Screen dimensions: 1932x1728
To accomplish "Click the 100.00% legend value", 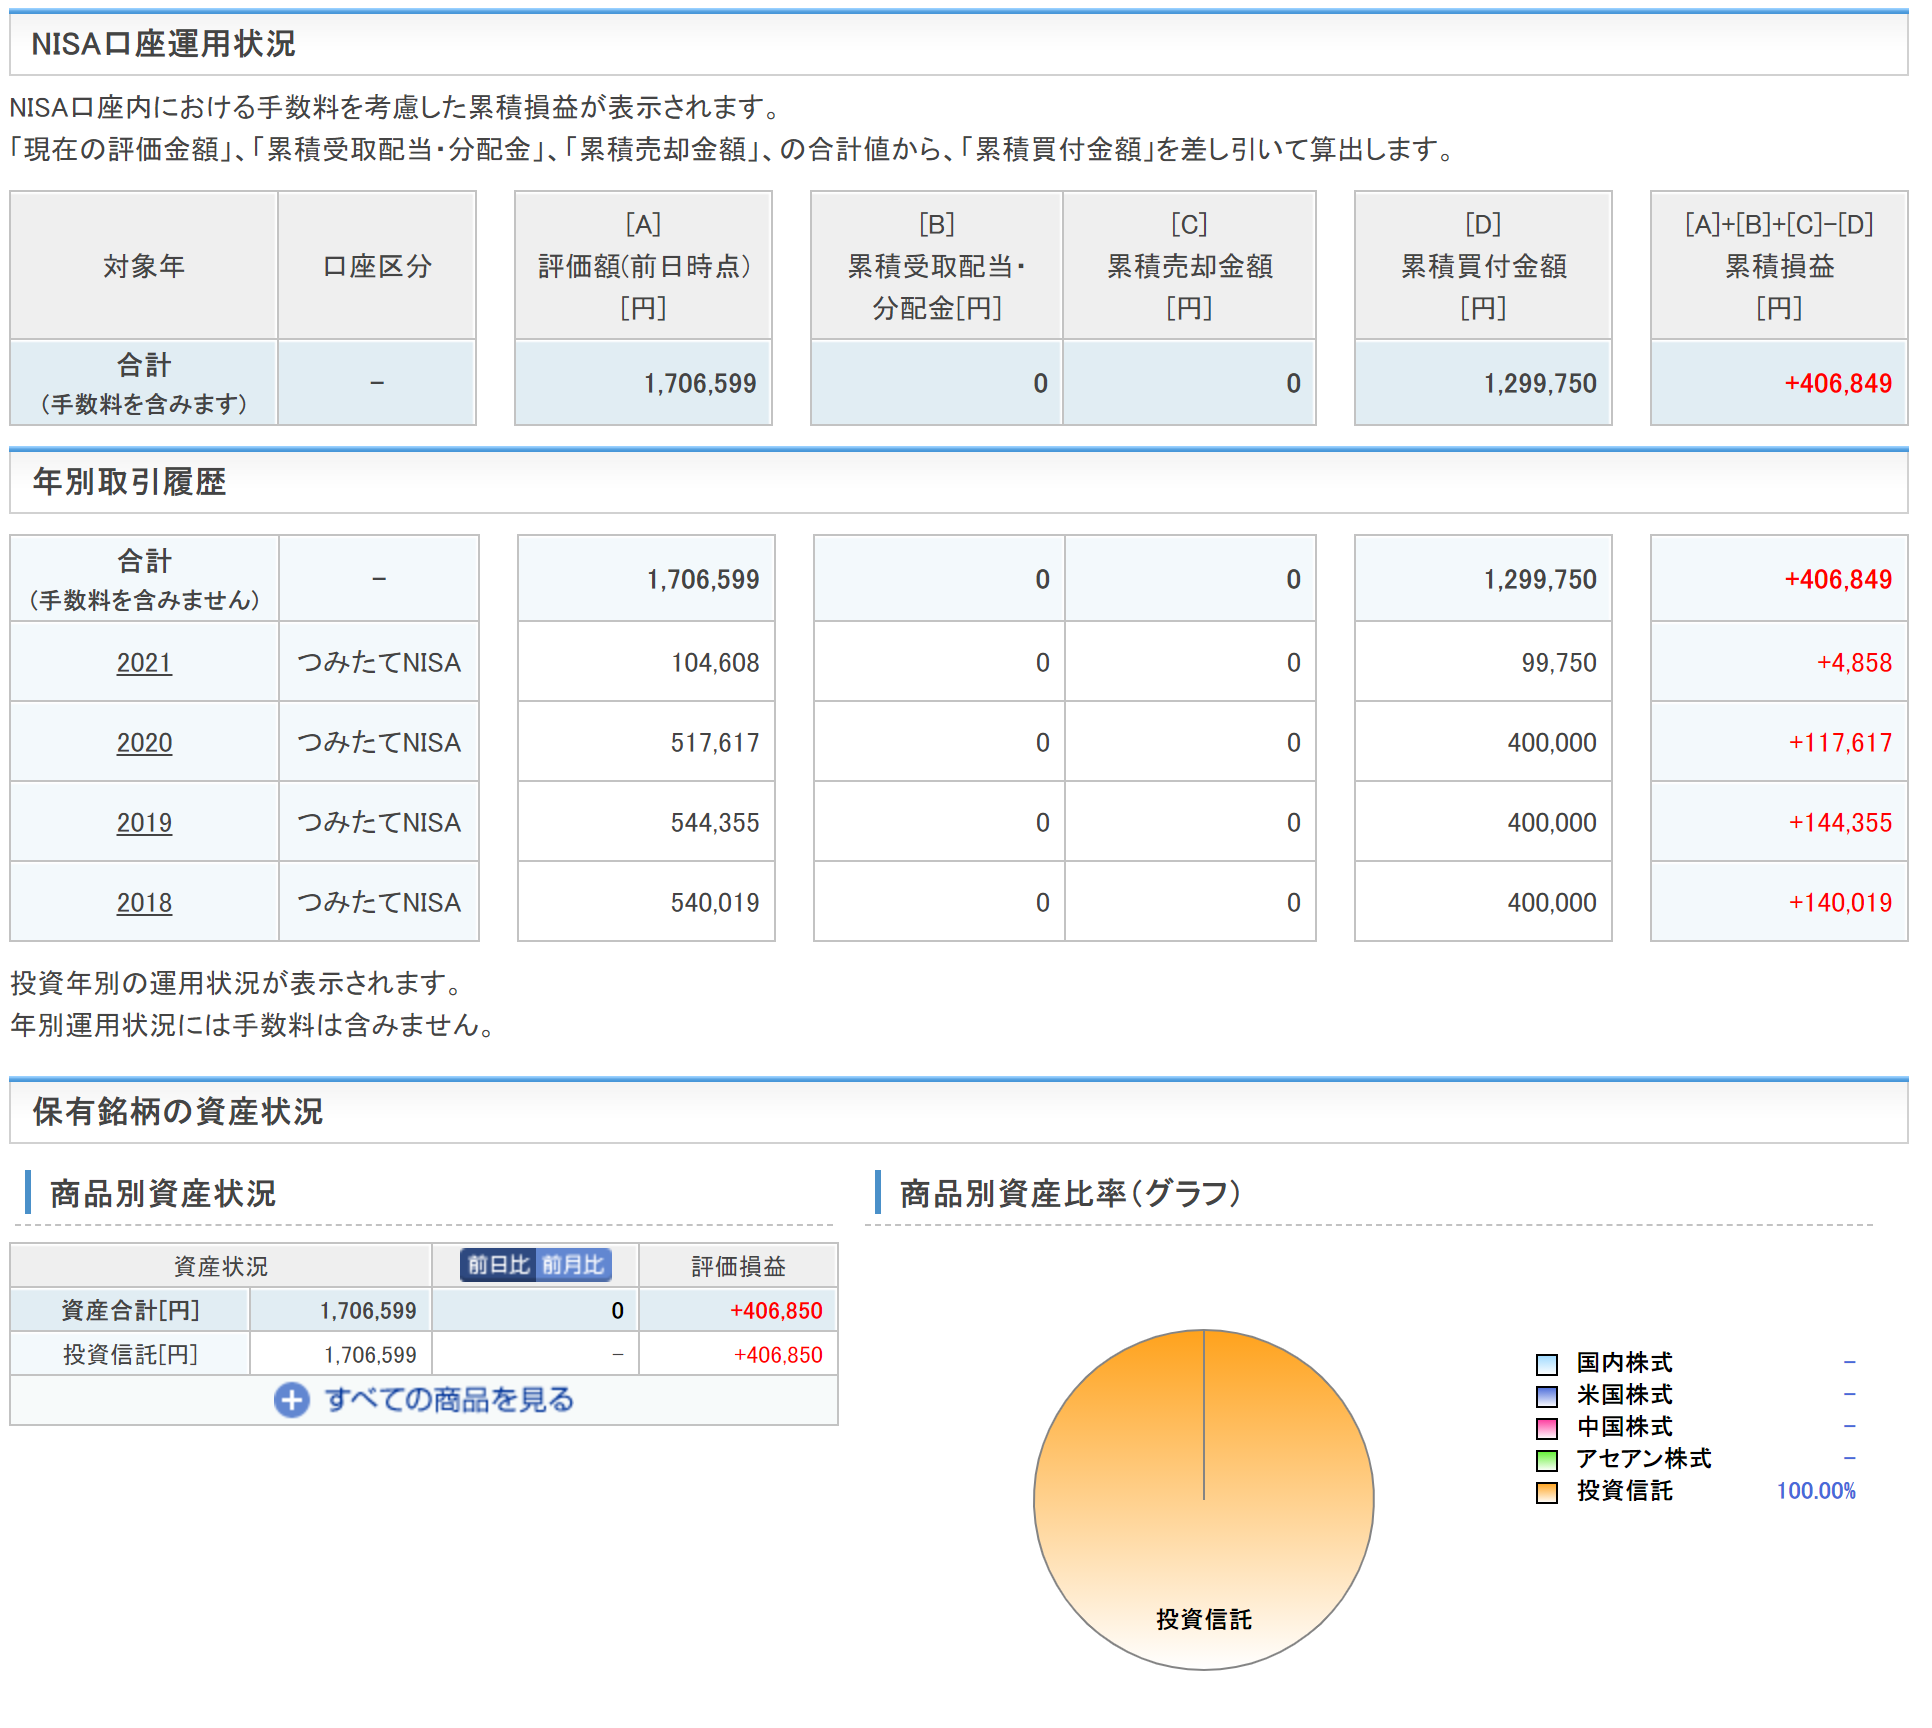I will [1815, 1491].
